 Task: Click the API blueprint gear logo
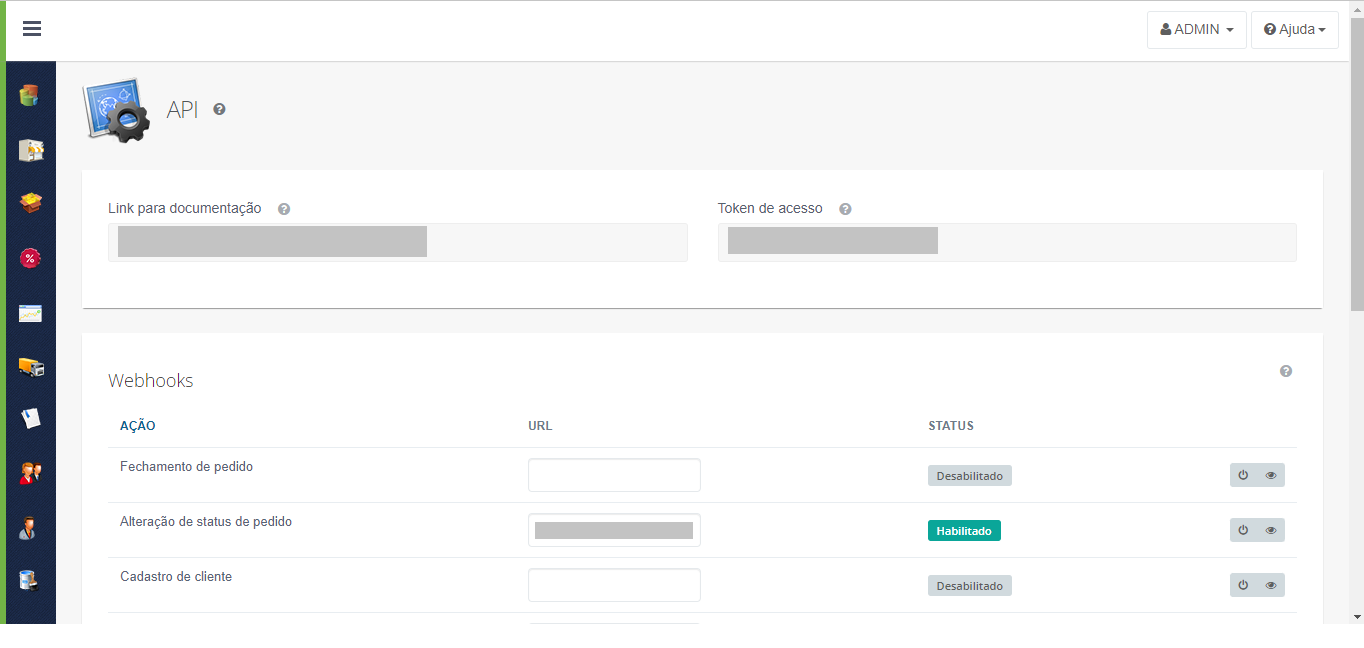116,110
